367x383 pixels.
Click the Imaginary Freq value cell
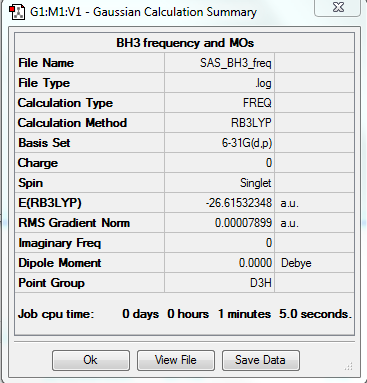tap(219, 243)
